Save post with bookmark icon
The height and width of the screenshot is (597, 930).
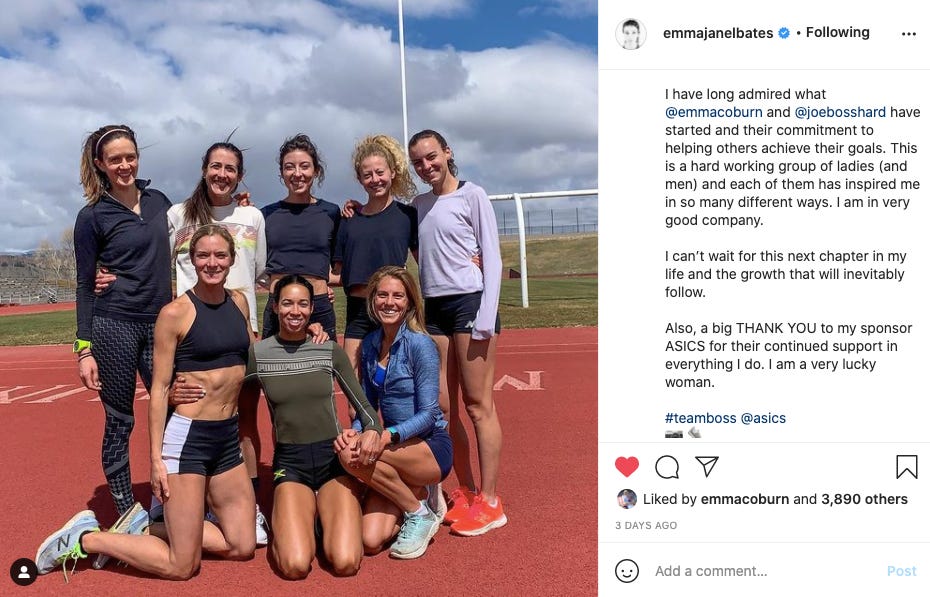pos(906,467)
